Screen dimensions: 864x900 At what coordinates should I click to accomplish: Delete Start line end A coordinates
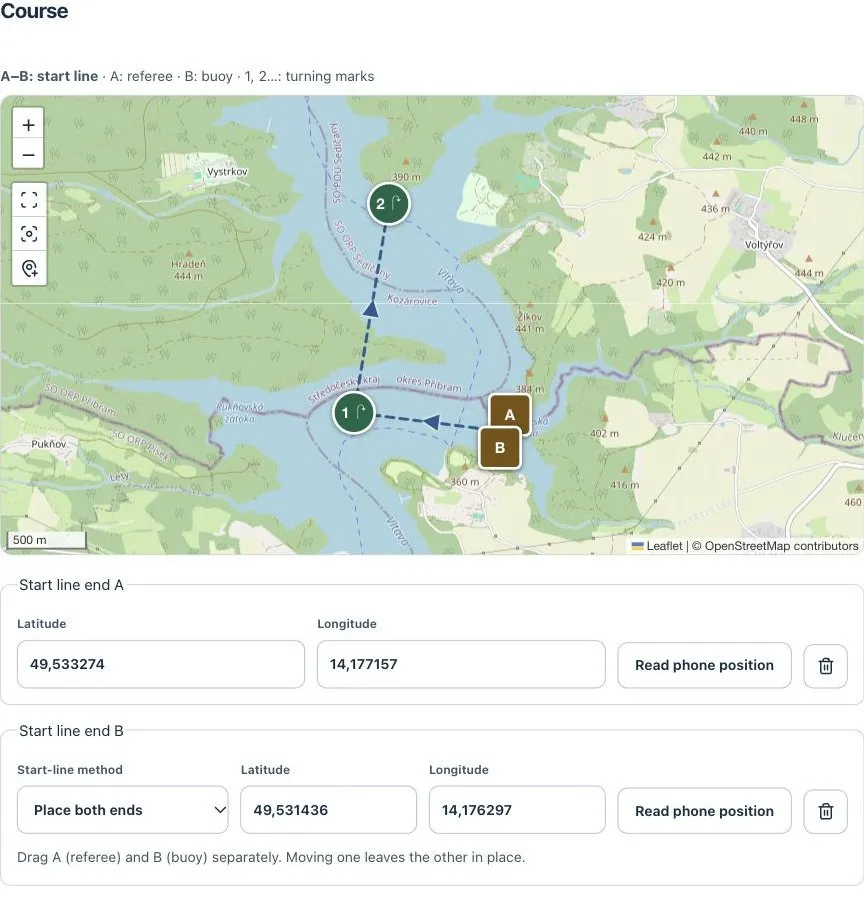(x=826, y=665)
